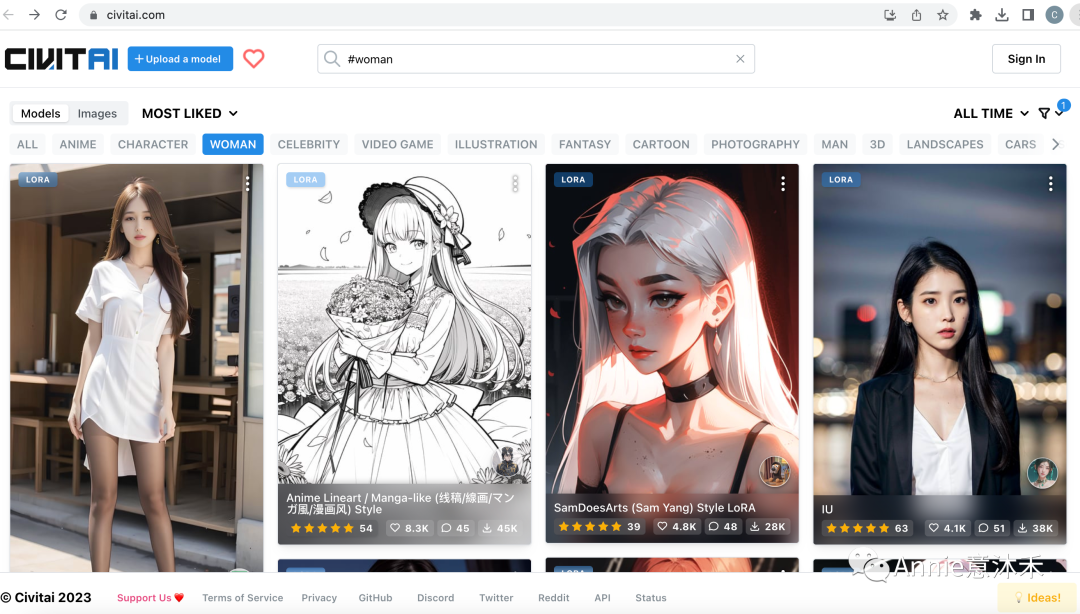This screenshot has height=614, width=1080.
Task: Select the 3D category tag
Action: (x=878, y=144)
